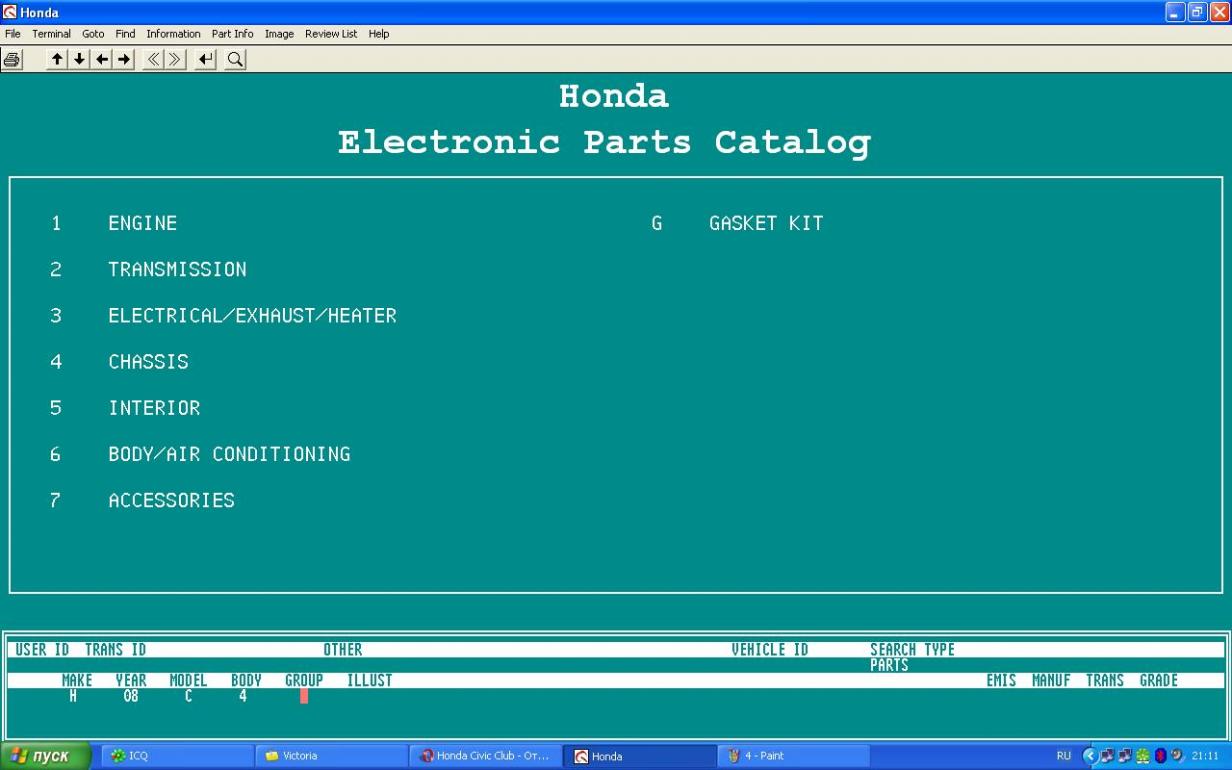The image size is (1232, 770).
Task: Open the Part Info menu
Action: point(232,34)
